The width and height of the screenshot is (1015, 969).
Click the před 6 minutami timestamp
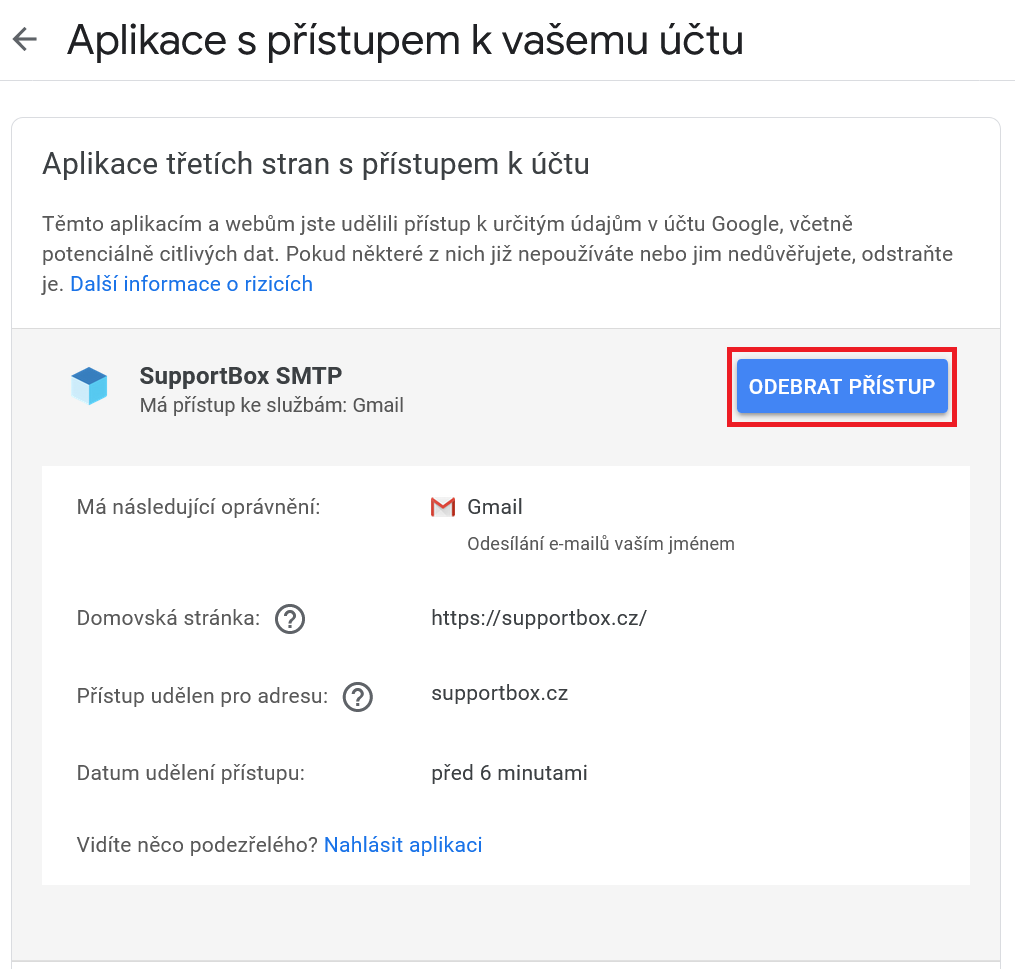(x=509, y=773)
